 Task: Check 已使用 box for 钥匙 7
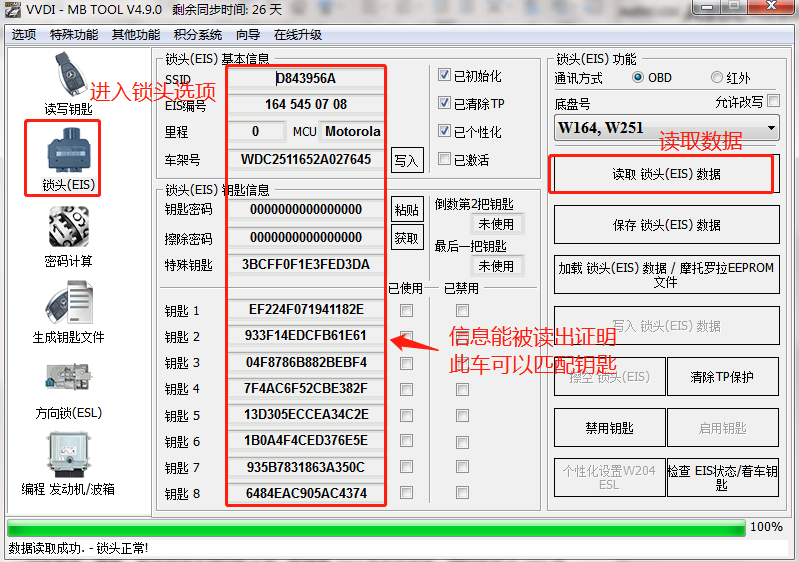(406, 467)
